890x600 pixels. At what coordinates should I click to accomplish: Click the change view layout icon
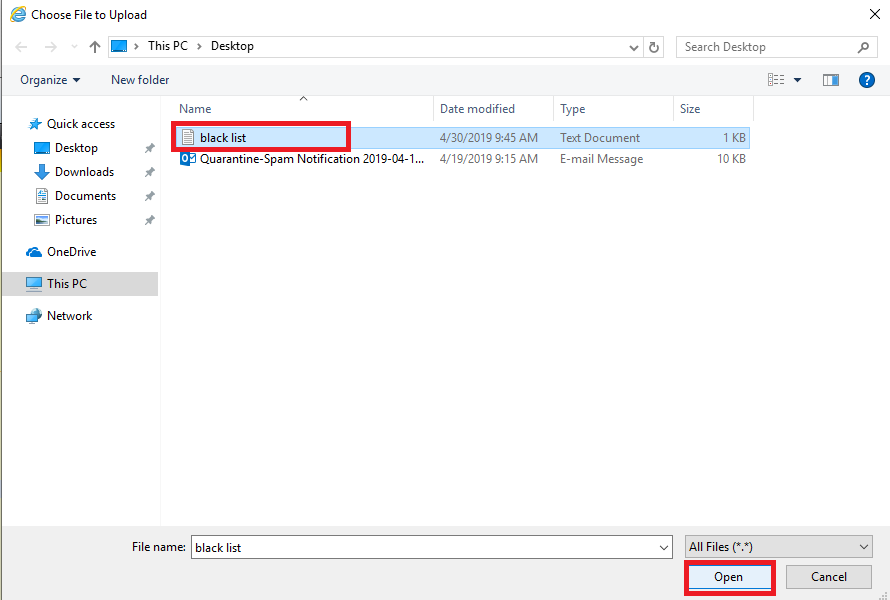[776, 80]
